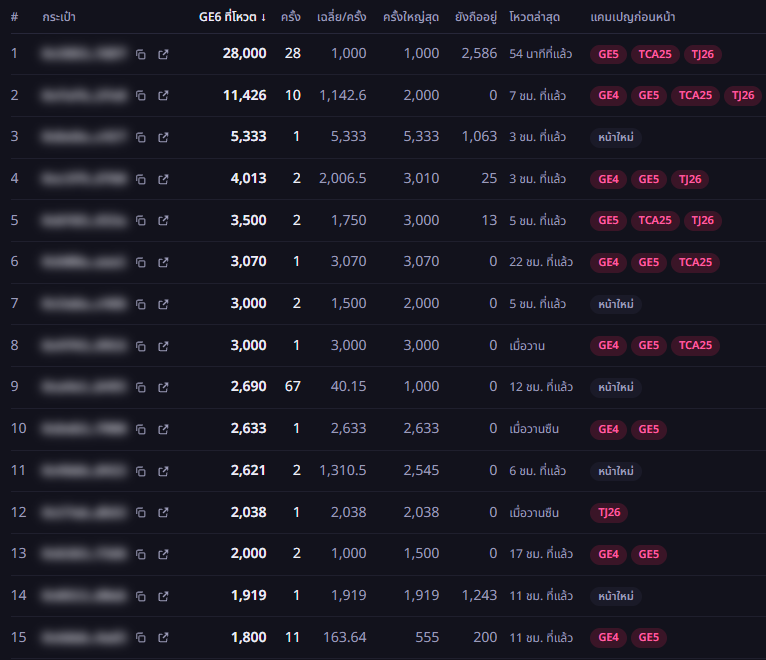766x660 pixels.
Task: Sort by ยังถืออยู่ column header
Action: click(x=476, y=17)
